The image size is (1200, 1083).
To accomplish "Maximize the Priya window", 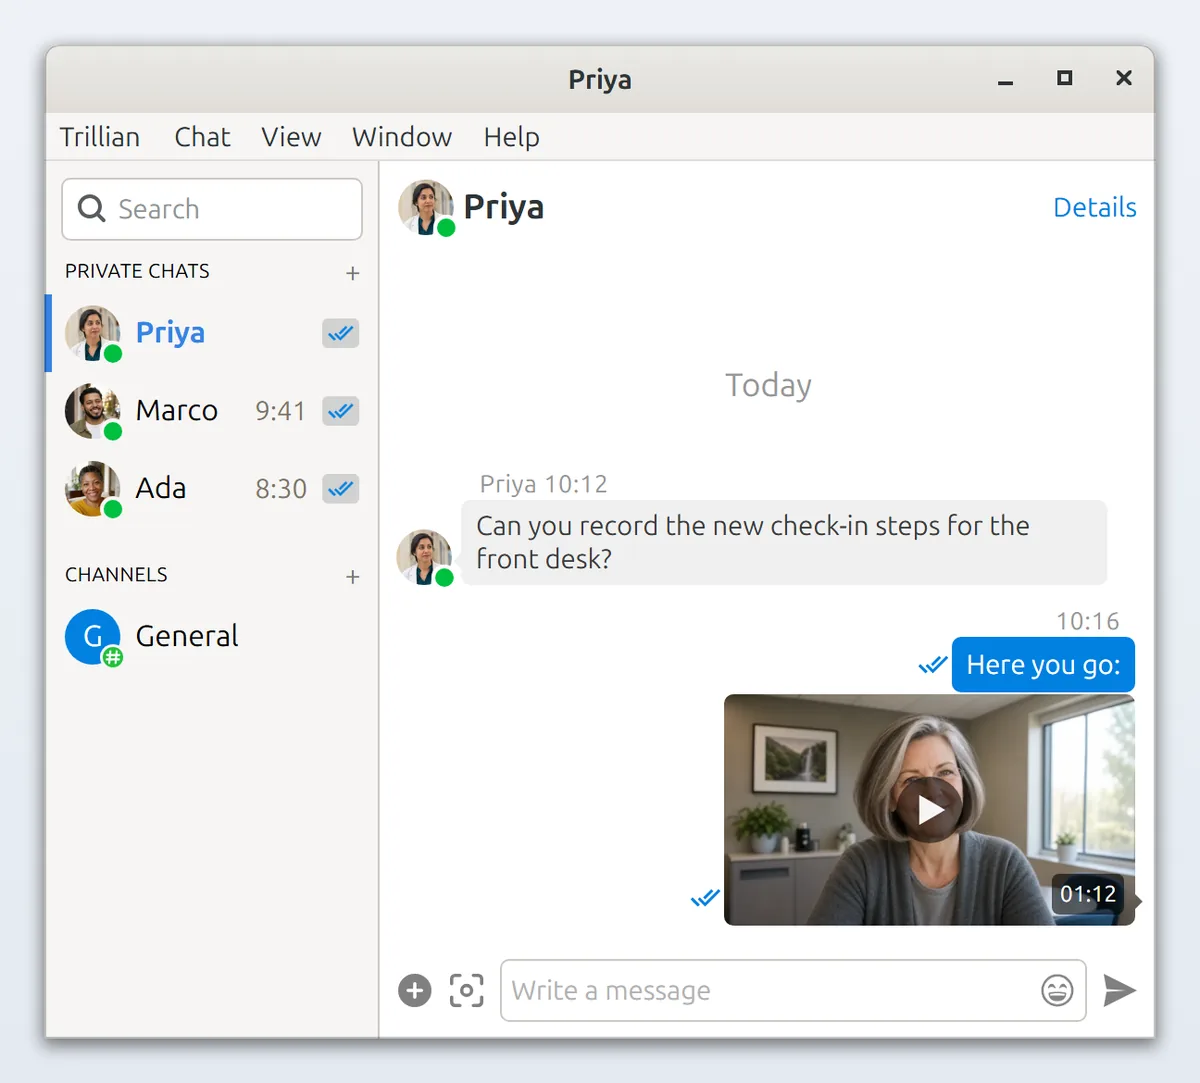I will pyautogui.click(x=1064, y=78).
